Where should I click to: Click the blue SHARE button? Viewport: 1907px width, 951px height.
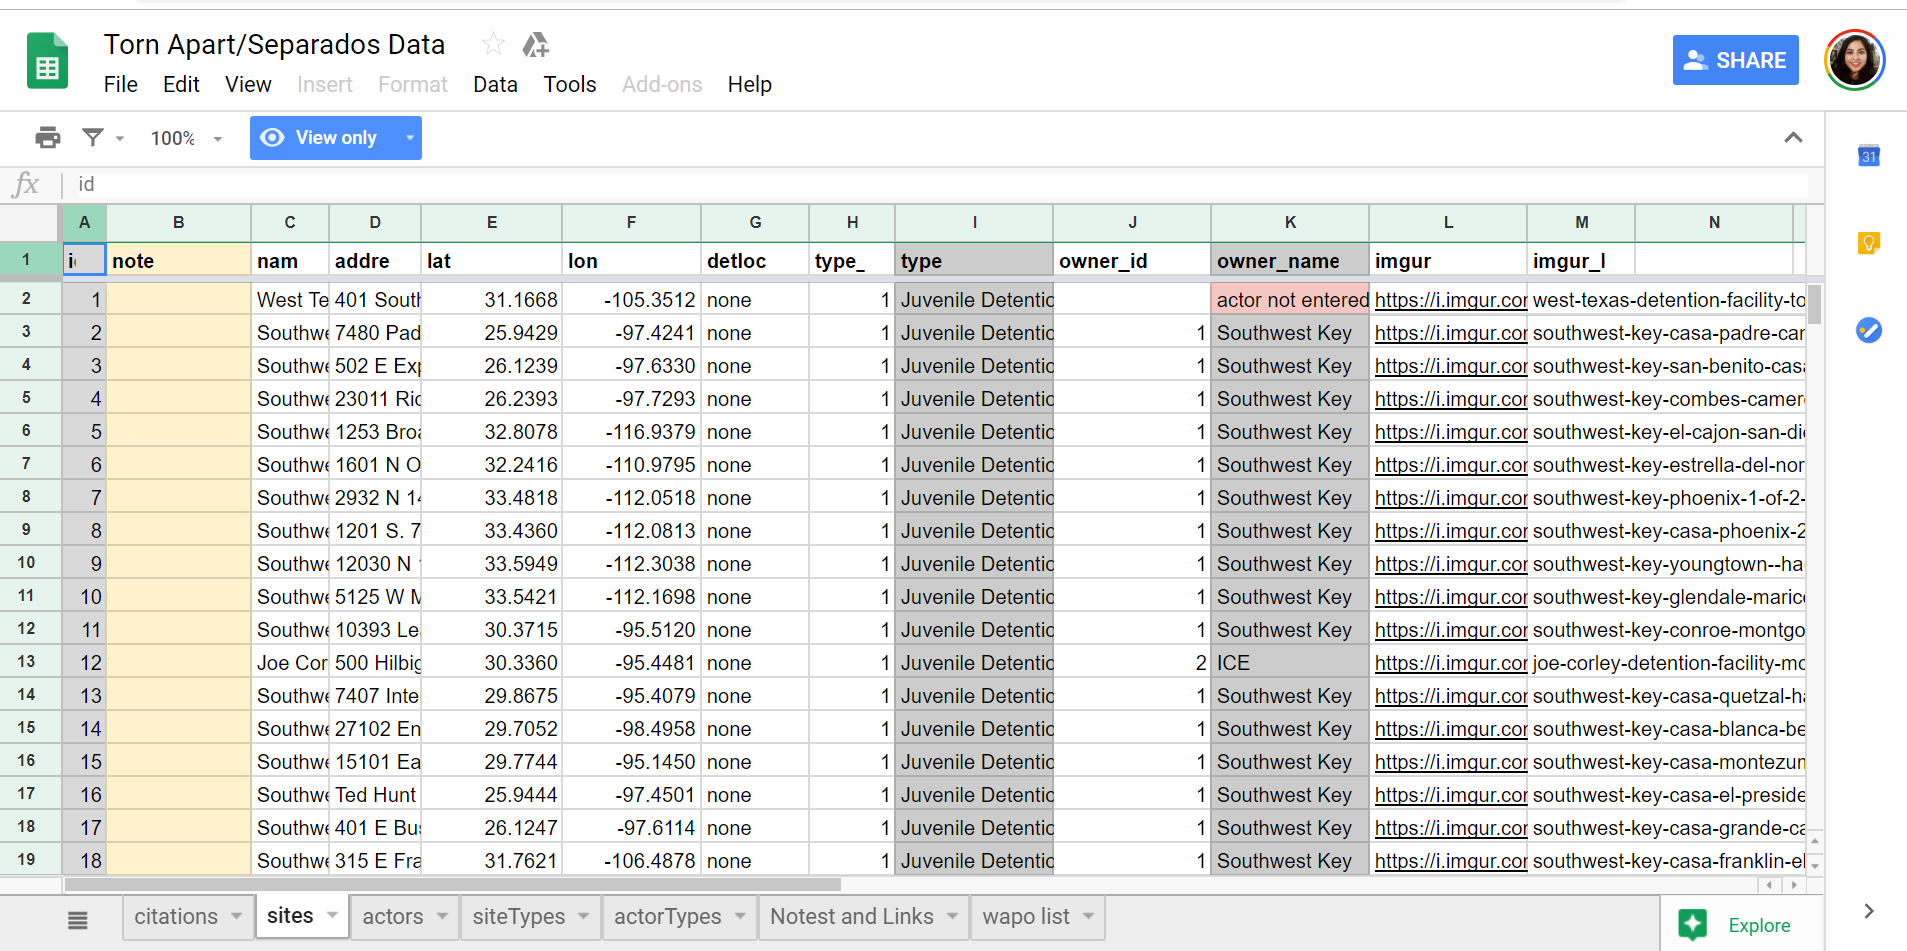1735,60
